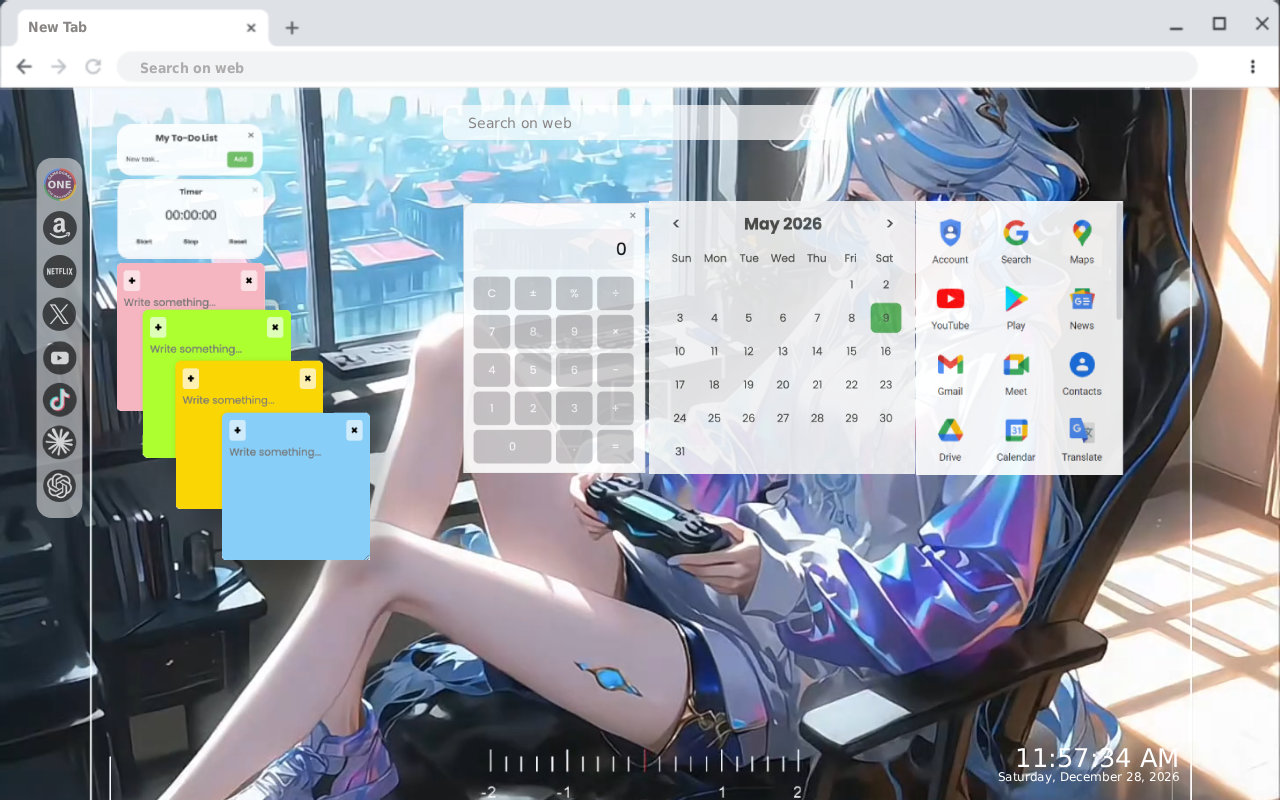The height and width of the screenshot is (800, 1280).
Task: Open Google News from the apps panel
Action: click(x=1081, y=307)
